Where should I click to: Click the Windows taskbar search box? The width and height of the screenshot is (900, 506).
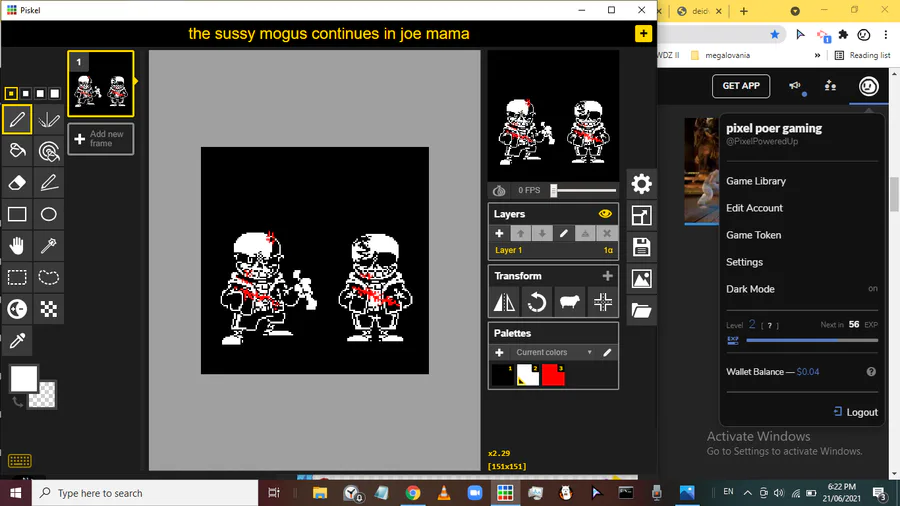point(145,493)
